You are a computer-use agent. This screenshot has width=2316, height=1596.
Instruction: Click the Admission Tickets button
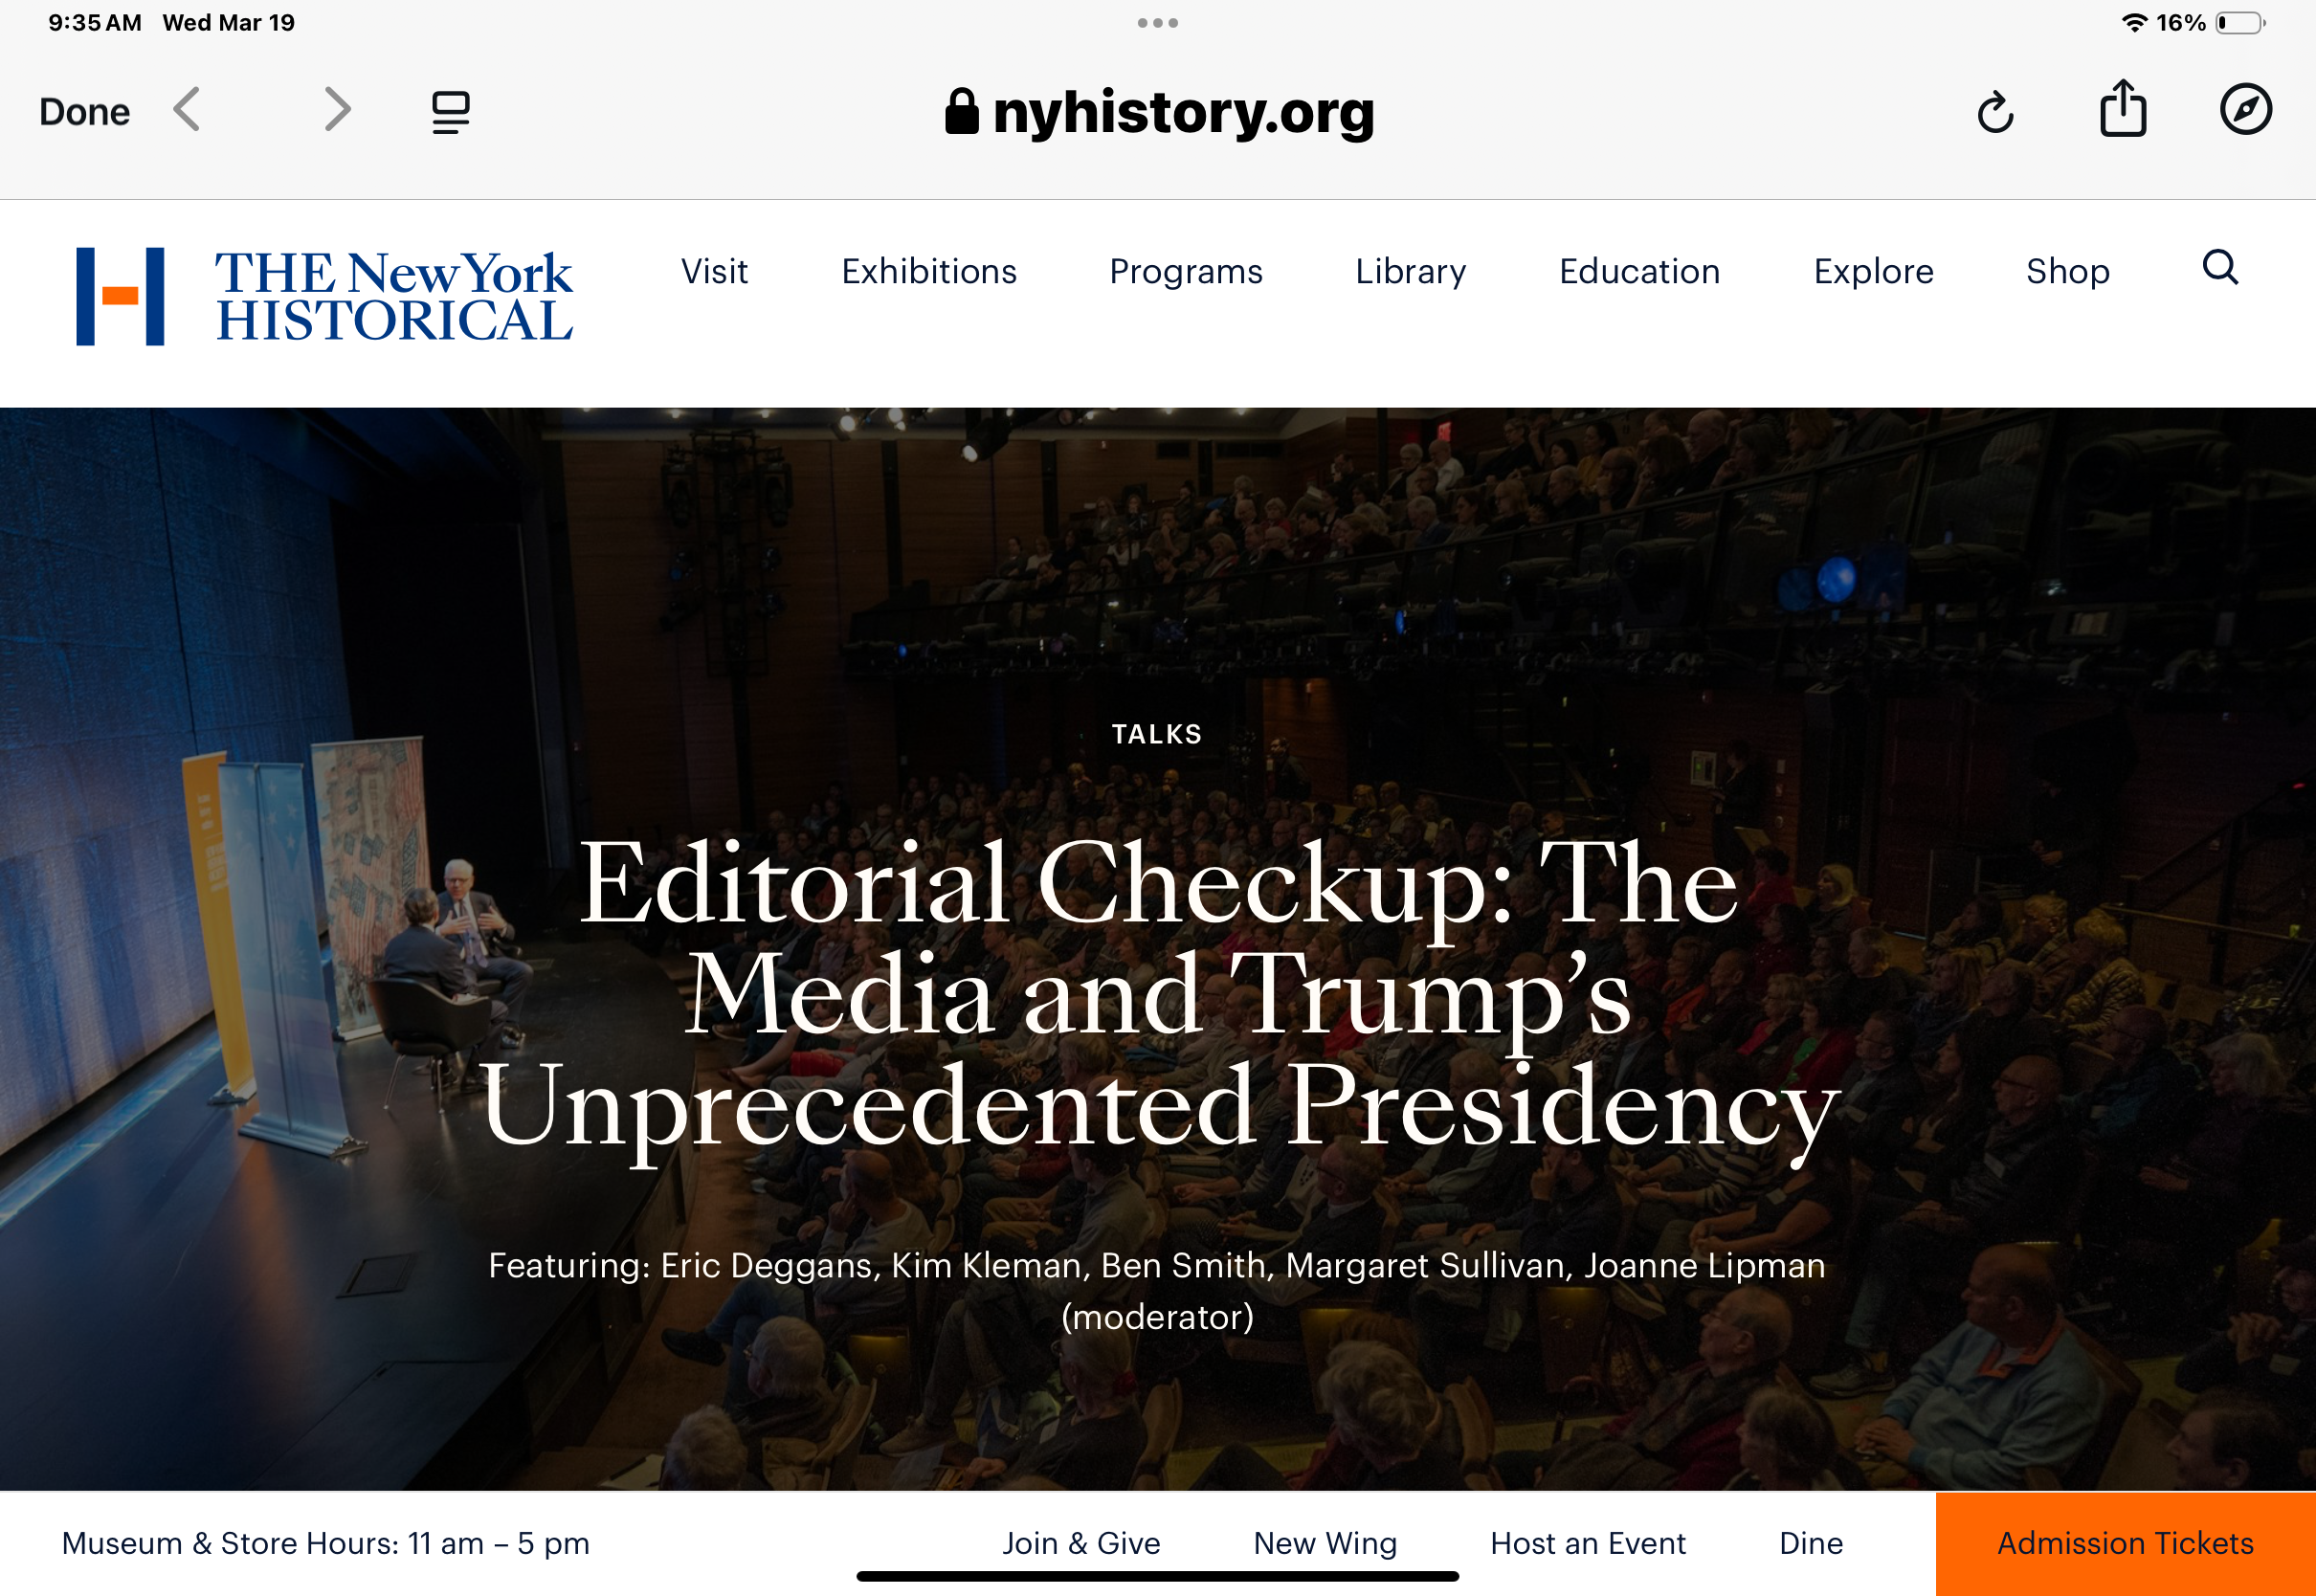point(2125,1543)
